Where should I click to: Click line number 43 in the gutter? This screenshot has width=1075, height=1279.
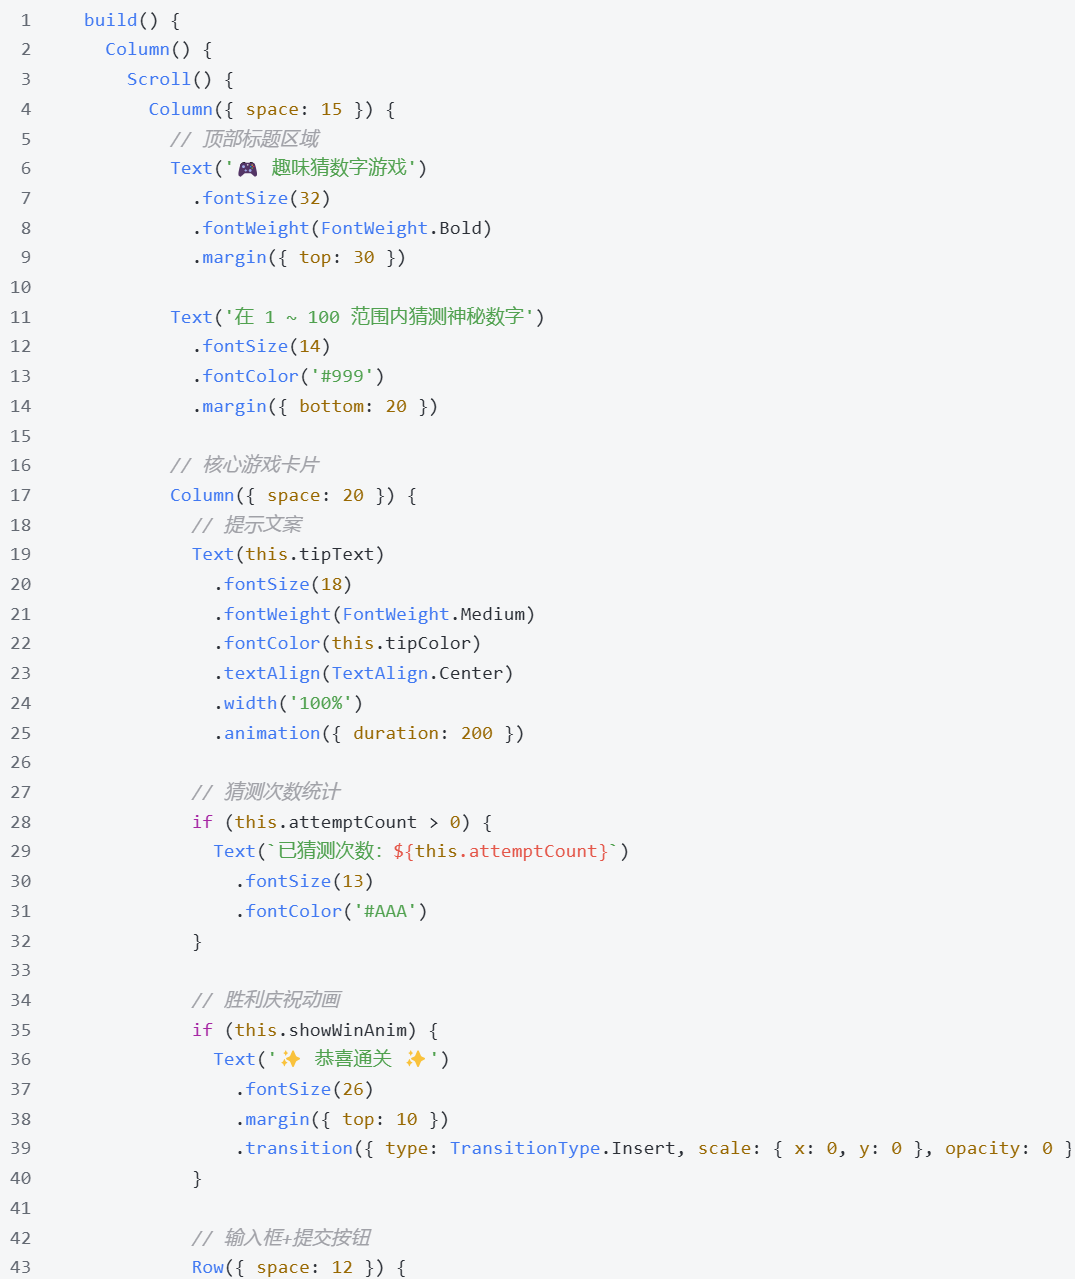[x=20, y=1267]
